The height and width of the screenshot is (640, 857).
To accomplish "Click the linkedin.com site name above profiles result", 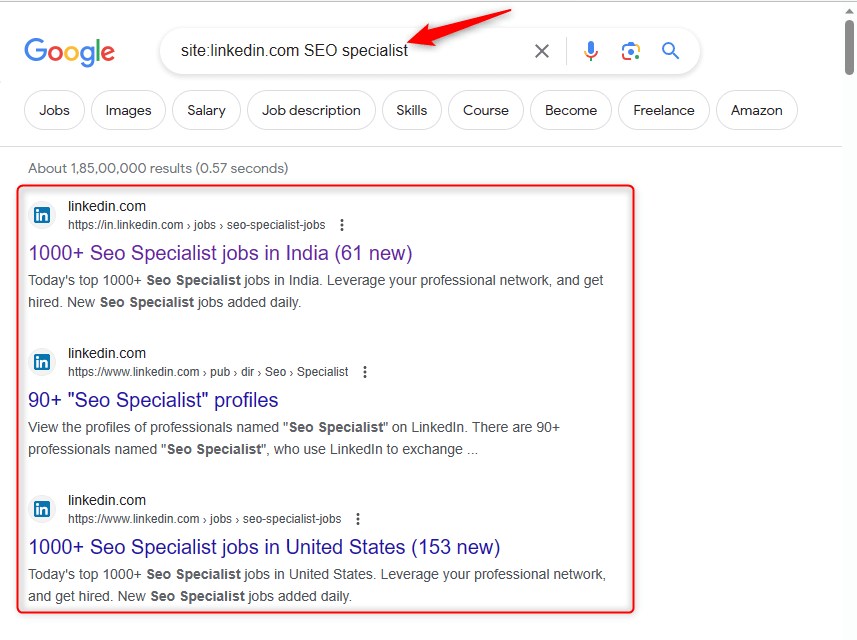I will pyautogui.click(x=107, y=353).
